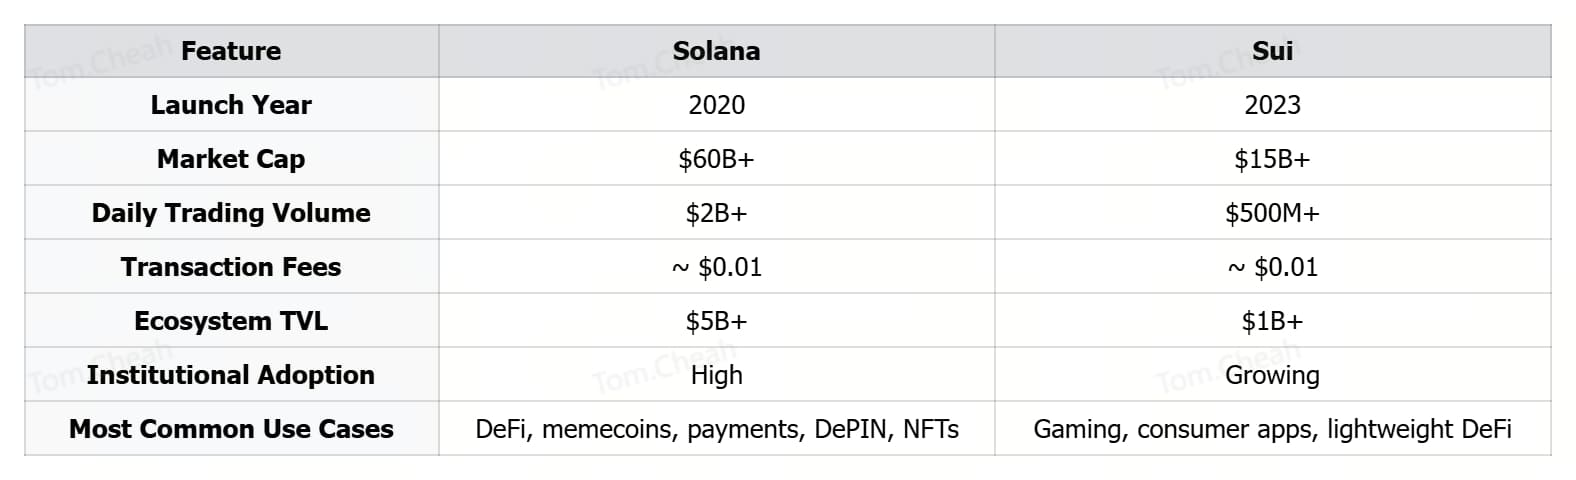Screen dimensions: 1576x480
Task: Click Solana's launch year 2020 cell
Action: click(x=716, y=105)
